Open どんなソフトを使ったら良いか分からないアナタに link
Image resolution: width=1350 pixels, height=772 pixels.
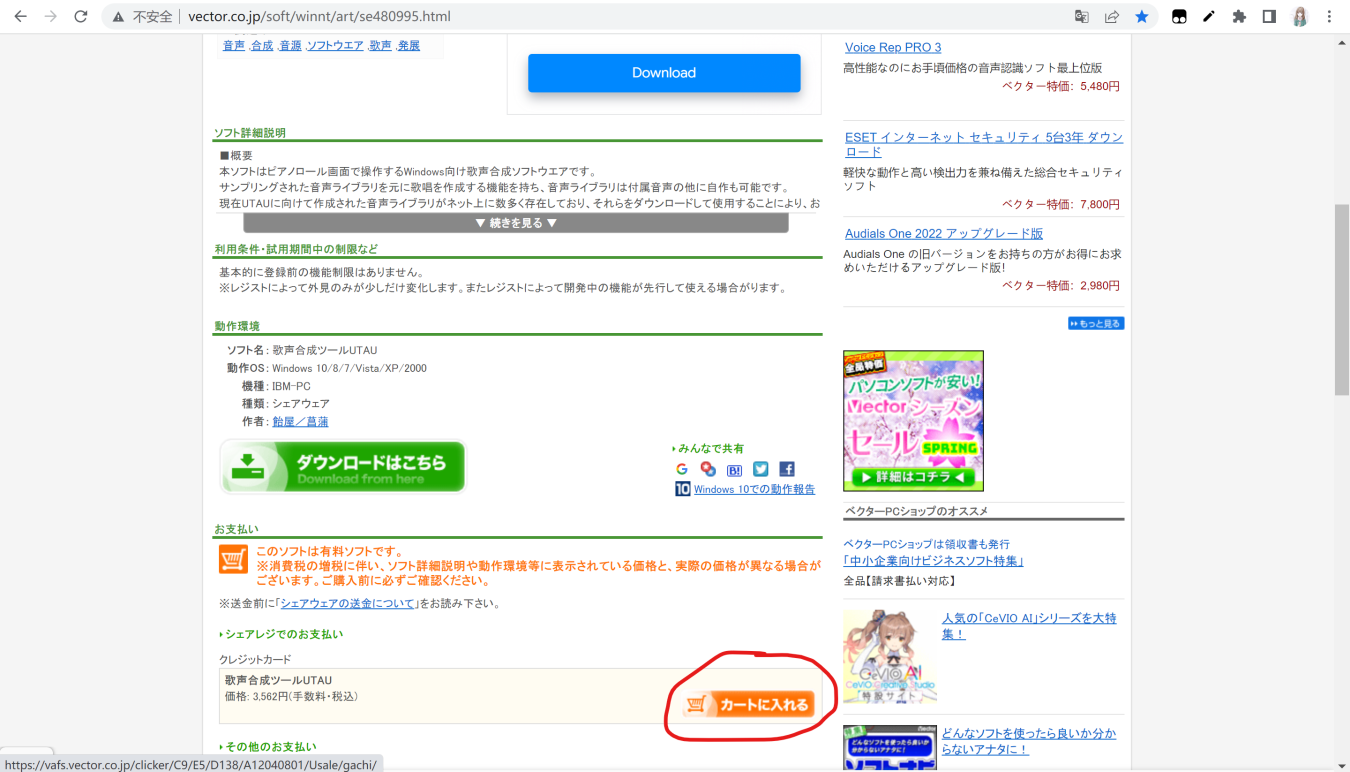click(1029, 742)
